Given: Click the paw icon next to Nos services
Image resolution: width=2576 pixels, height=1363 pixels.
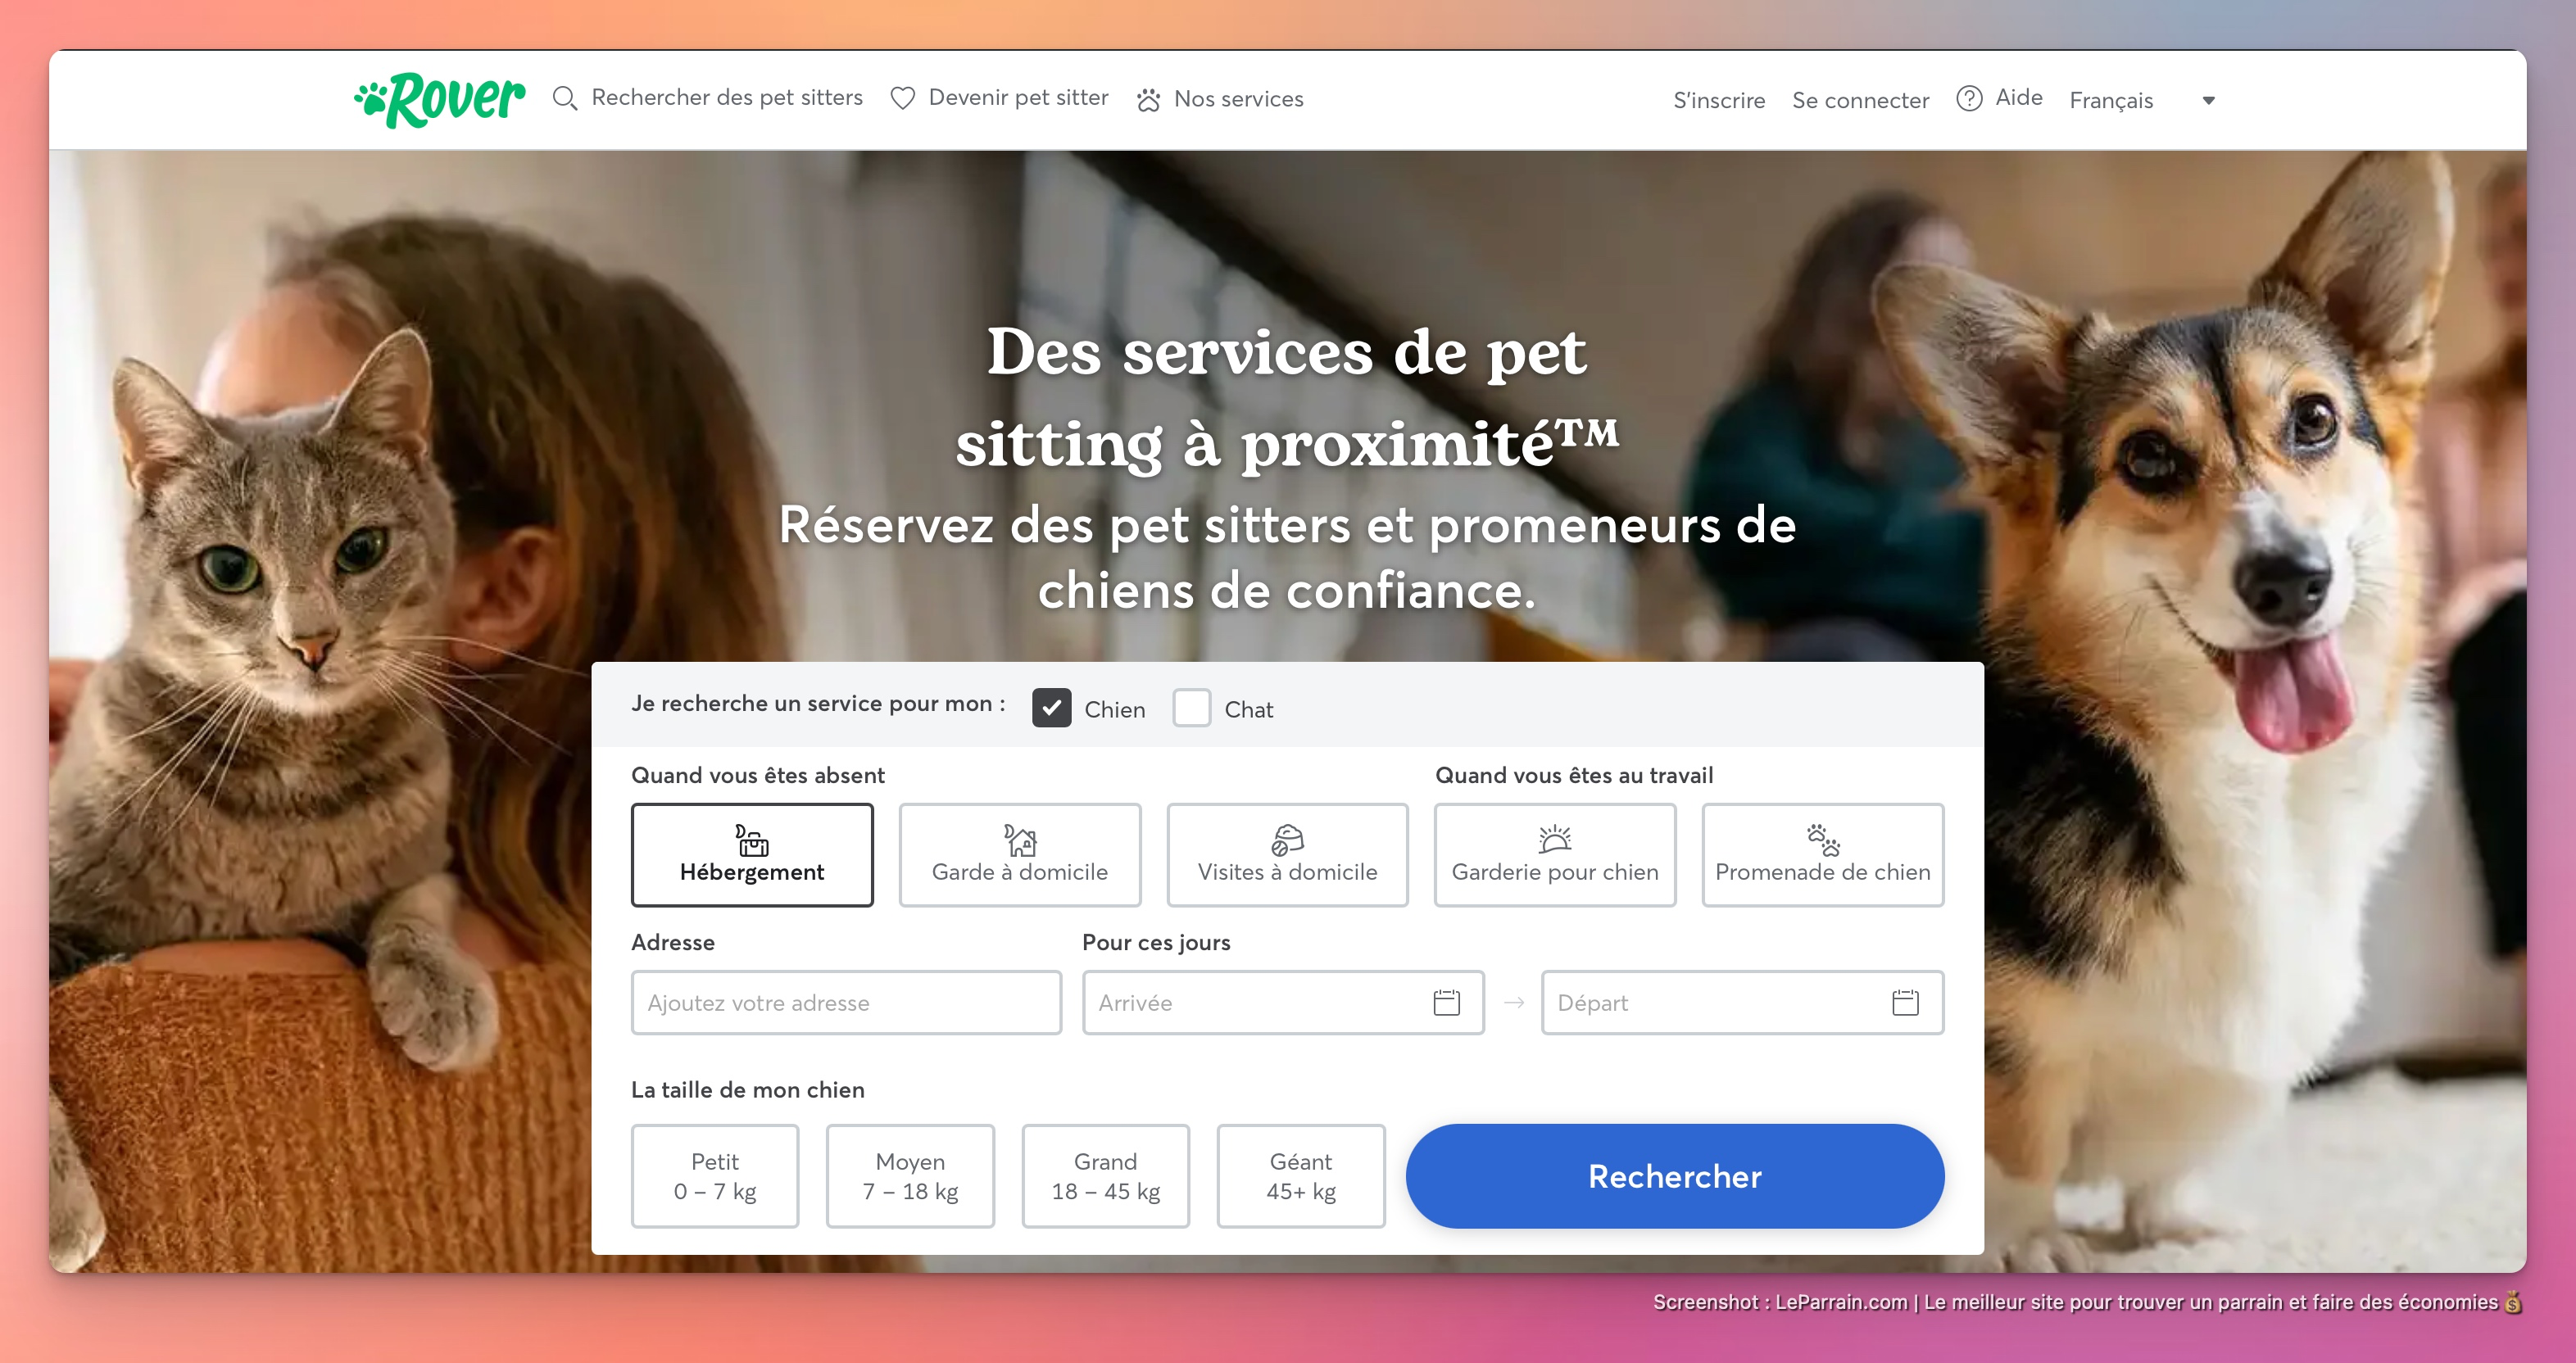Looking at the screenshot, I should pyautogui.click(x=1148, y=99).
